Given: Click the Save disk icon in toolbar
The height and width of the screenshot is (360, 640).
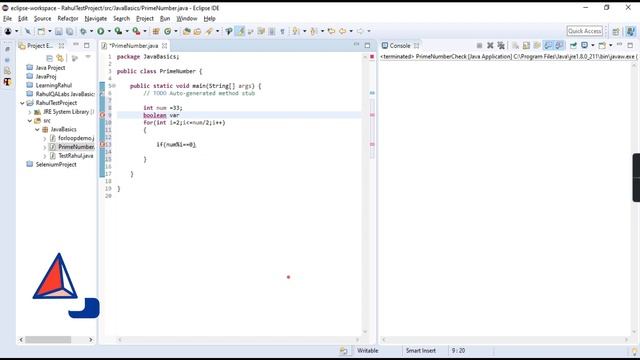Looking at the screenshot, I should click(x=59, y=31).
